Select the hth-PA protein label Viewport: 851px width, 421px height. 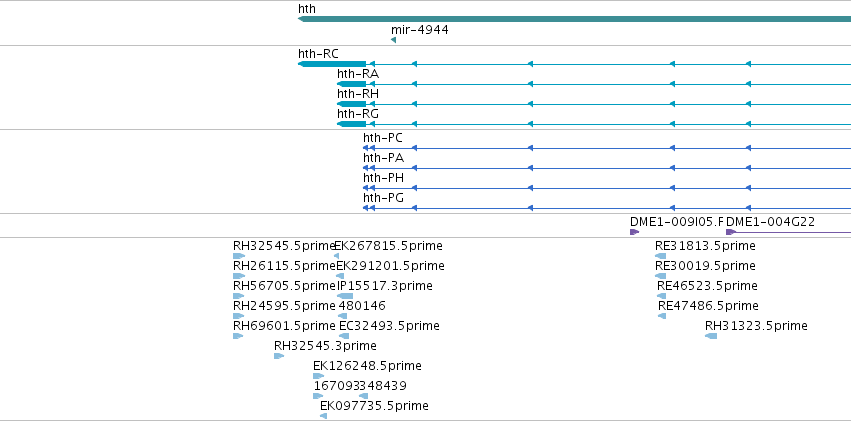(x=383, y=158)
